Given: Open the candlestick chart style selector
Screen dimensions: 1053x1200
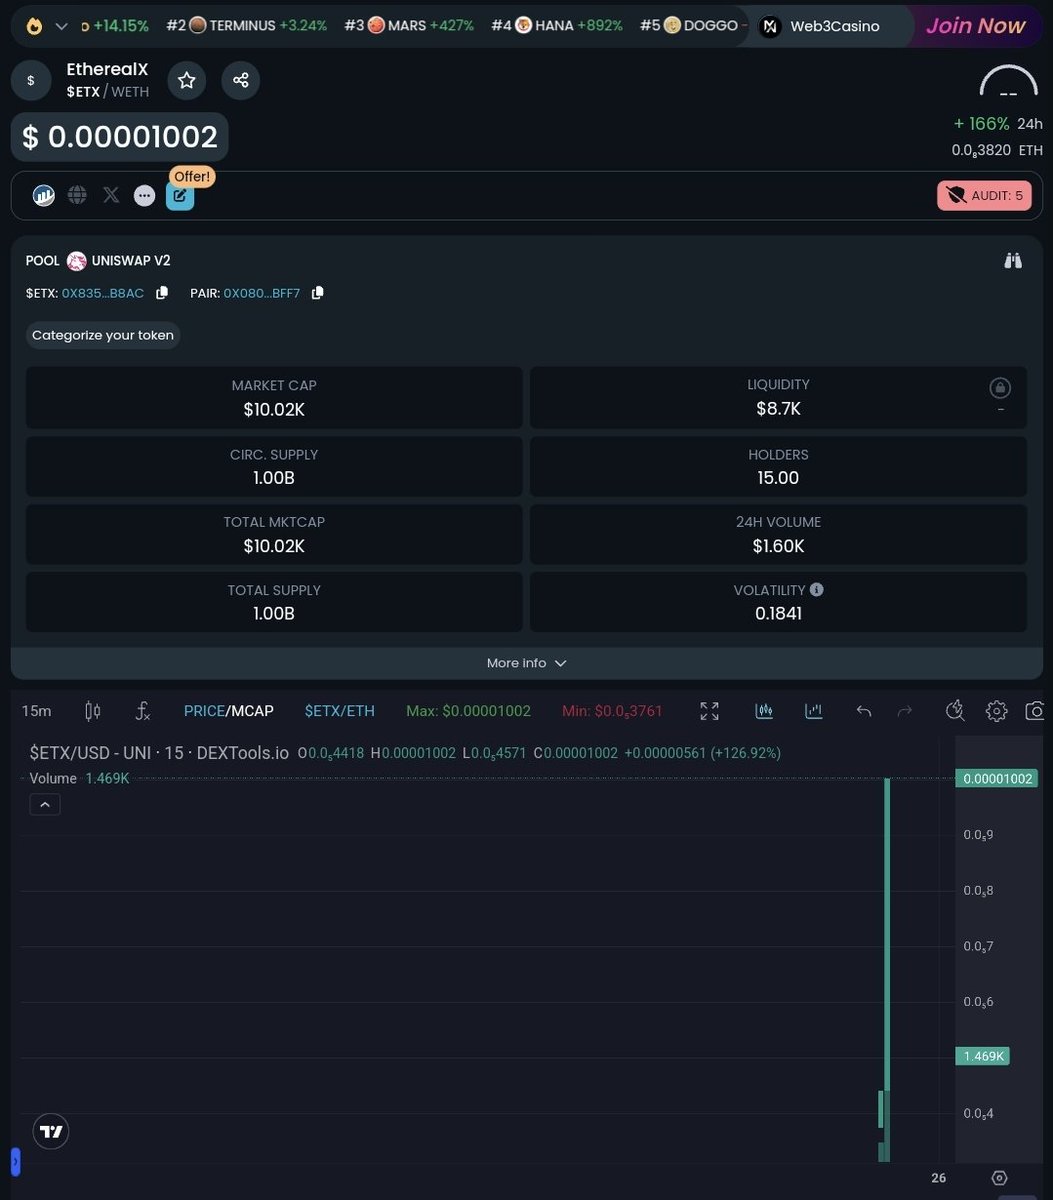Looking at the screenshot, I should tap(93, 711).
